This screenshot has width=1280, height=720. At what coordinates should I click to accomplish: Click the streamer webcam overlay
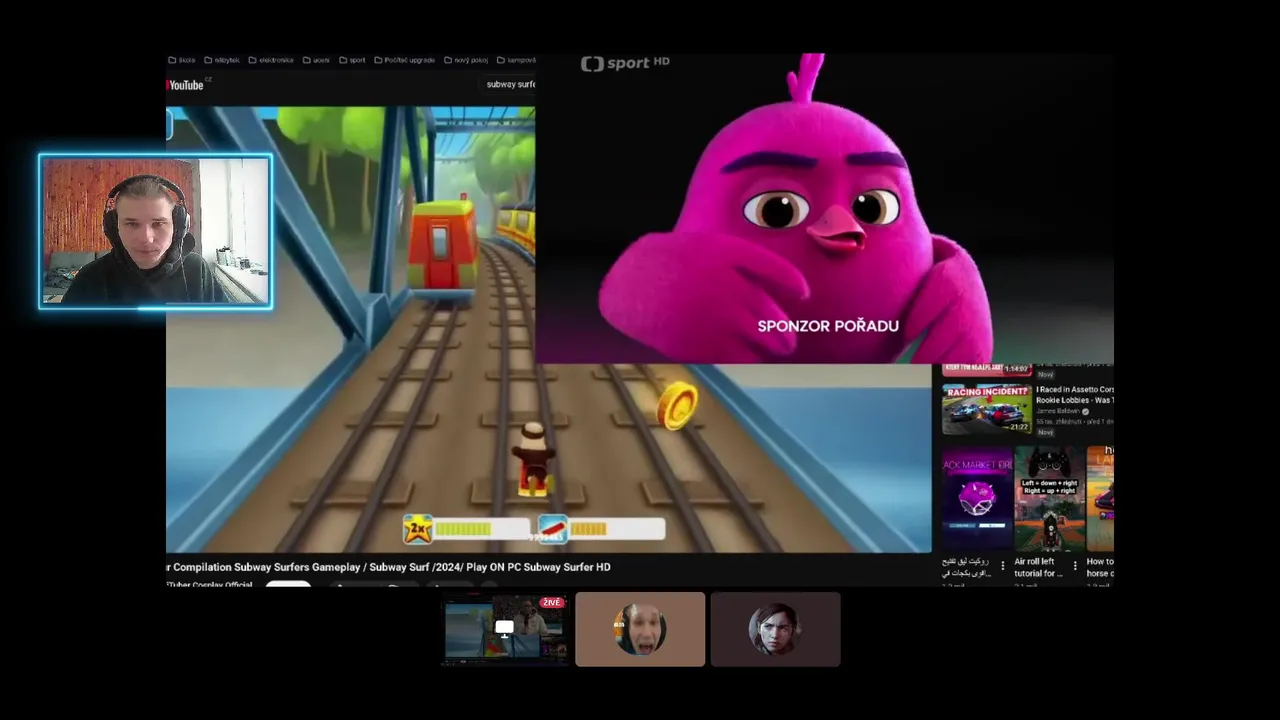click(x=155, y=231)
